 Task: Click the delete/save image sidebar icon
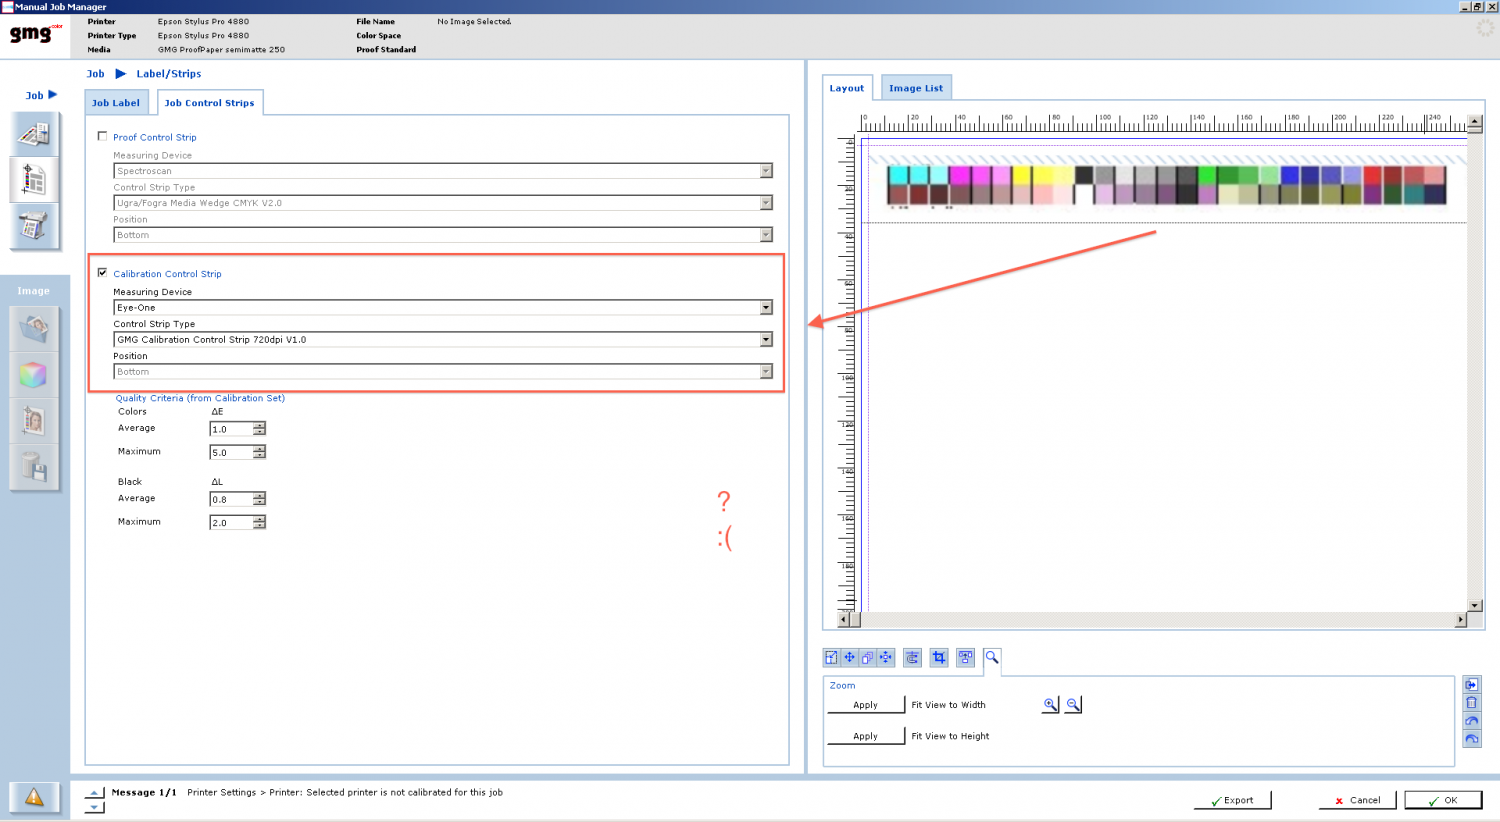[x=34, y=468]
